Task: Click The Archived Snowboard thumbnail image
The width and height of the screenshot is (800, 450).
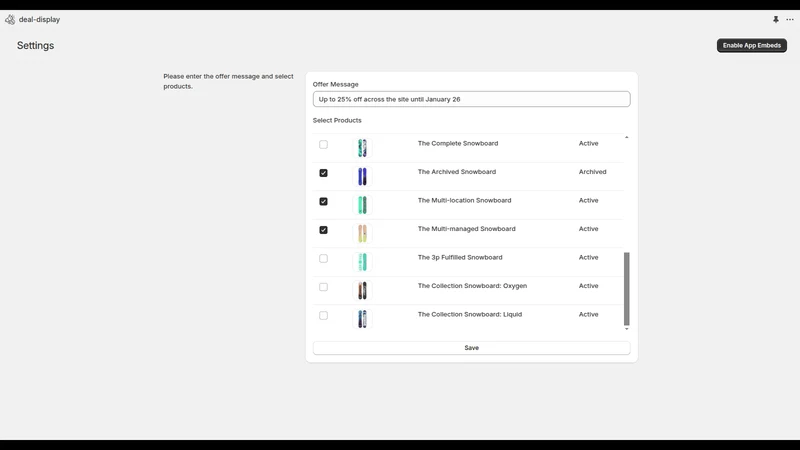Action: coord(362,177)
